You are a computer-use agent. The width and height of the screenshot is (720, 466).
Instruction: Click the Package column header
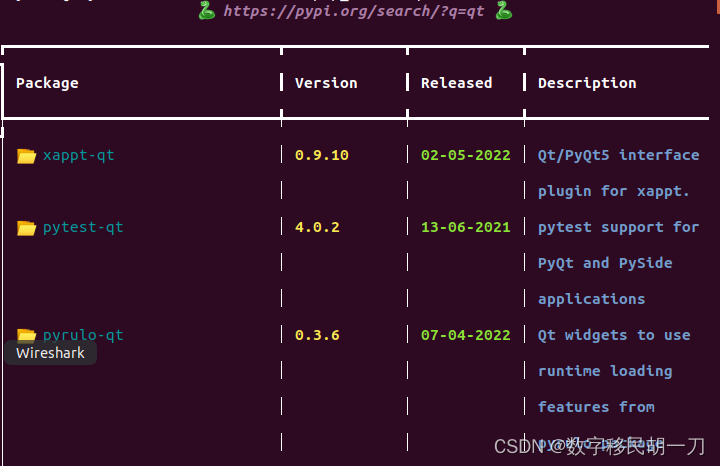tap(47, 83)
